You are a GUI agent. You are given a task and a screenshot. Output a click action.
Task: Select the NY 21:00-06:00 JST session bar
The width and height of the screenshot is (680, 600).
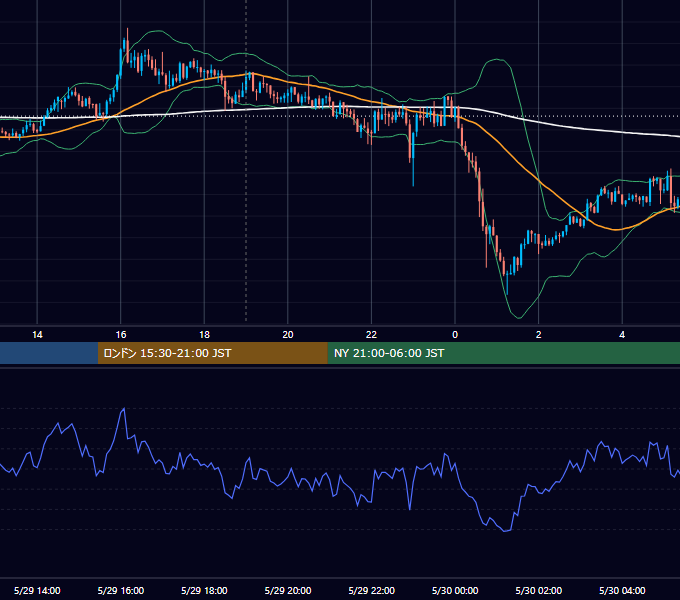click(503, 353)
